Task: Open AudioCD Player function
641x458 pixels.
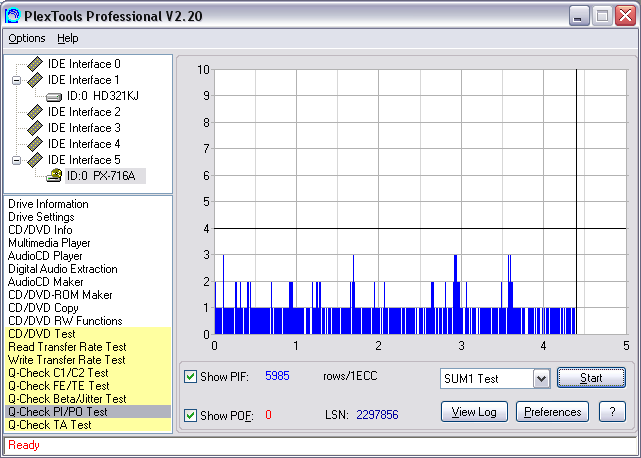Action: coord(45,256)
